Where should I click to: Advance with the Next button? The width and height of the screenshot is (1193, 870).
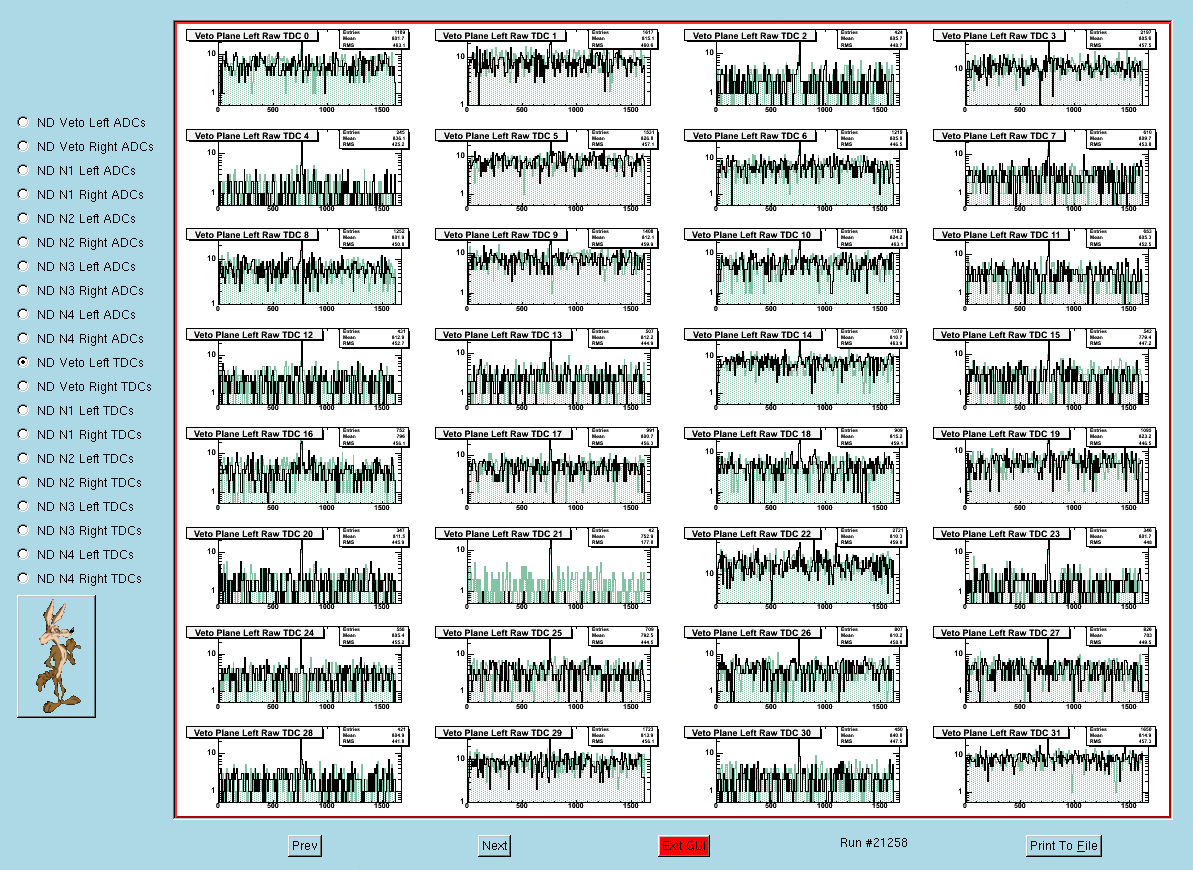coord(494,846)
